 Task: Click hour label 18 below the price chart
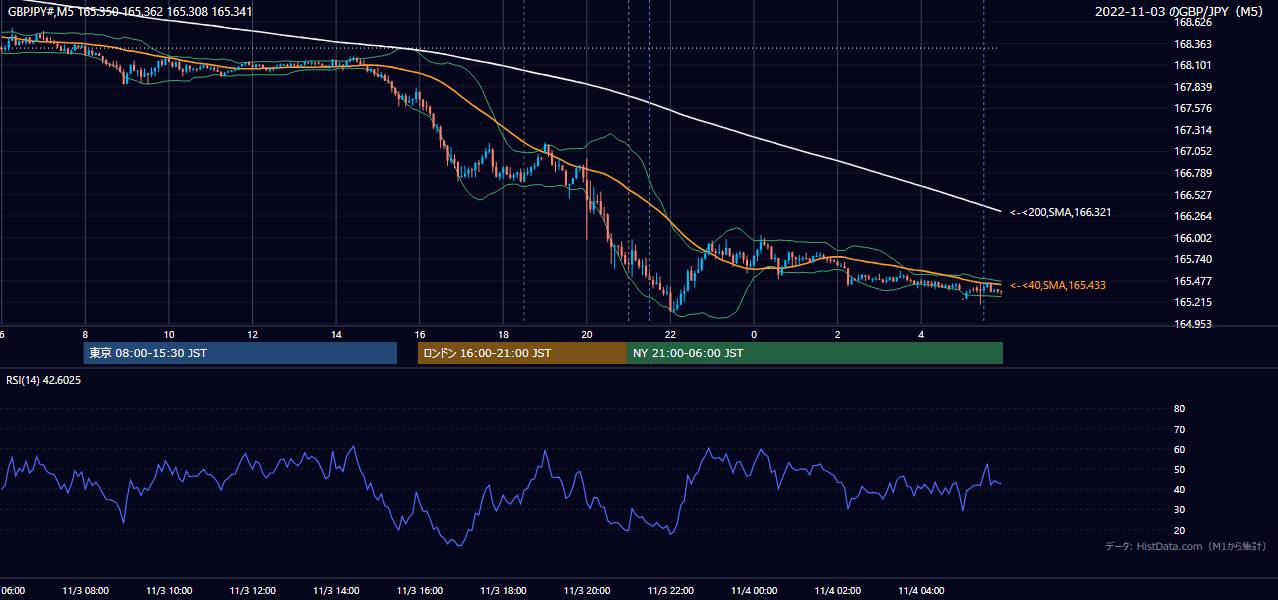coord(504,334)
